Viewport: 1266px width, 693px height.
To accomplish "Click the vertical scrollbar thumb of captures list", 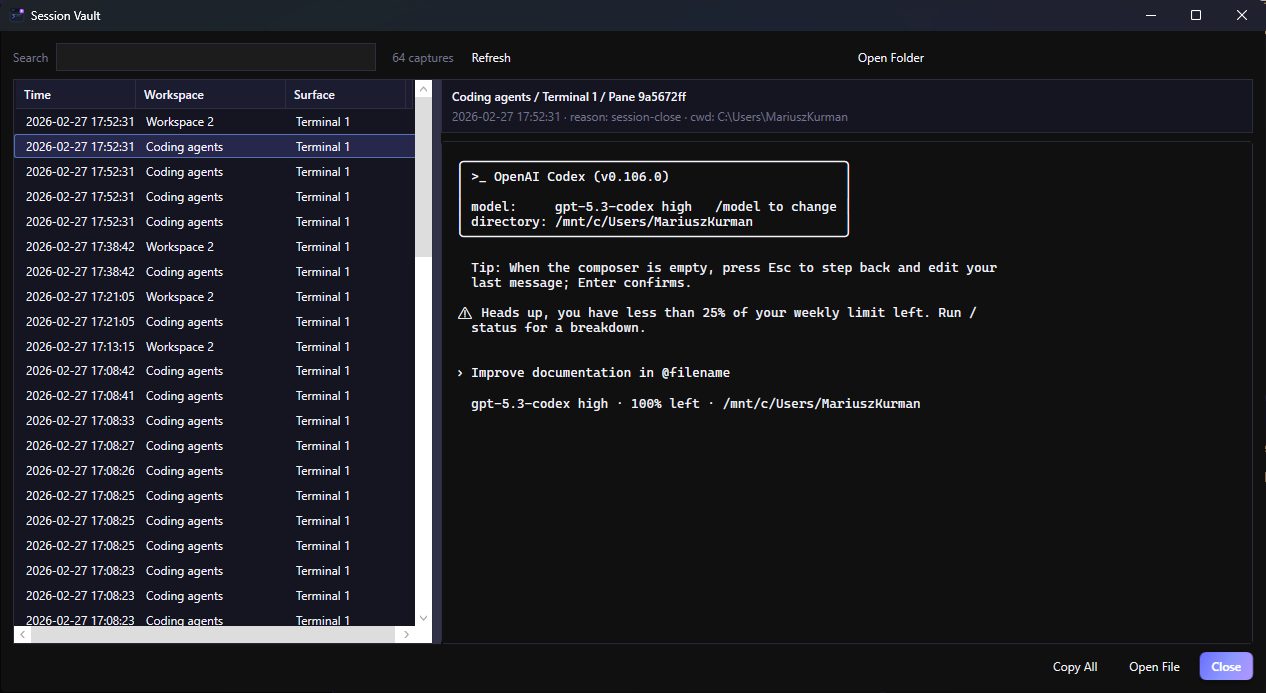I will 423,177.
